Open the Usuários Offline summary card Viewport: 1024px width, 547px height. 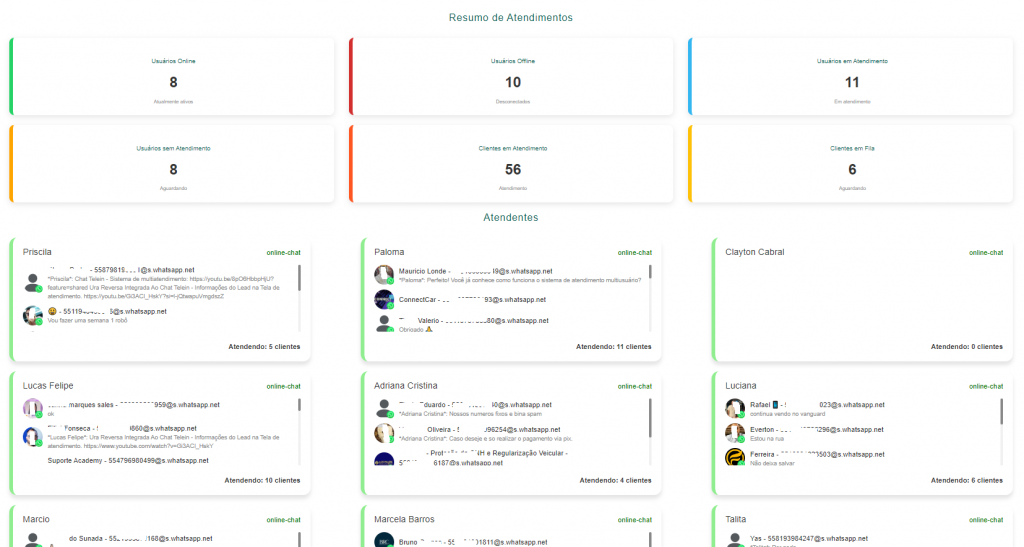pos(512,76)
